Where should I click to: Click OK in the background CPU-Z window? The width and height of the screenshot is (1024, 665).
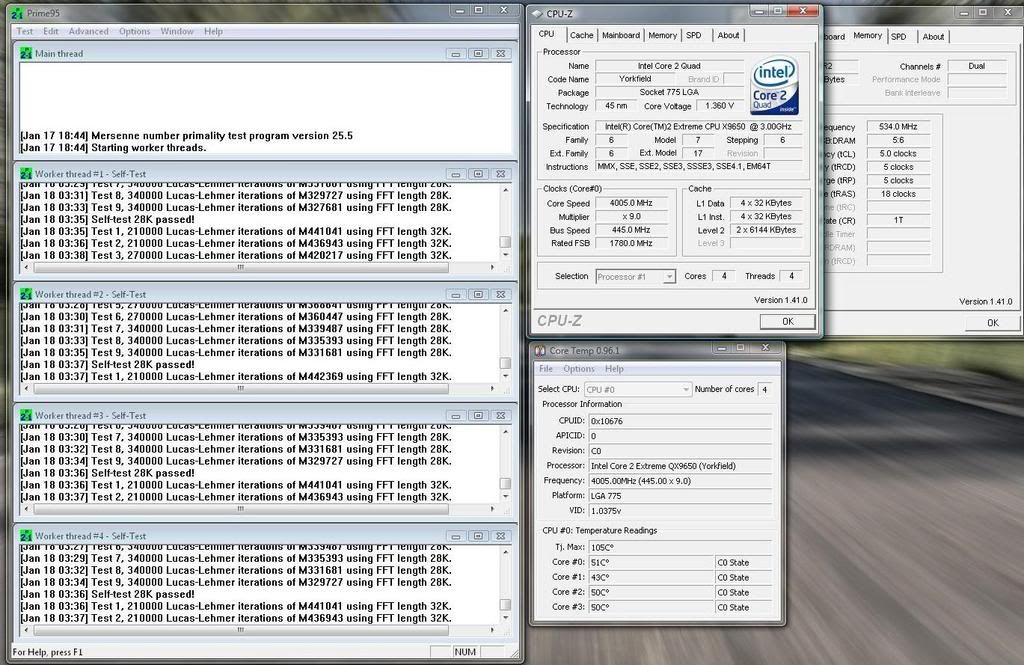tap(993, 323)
